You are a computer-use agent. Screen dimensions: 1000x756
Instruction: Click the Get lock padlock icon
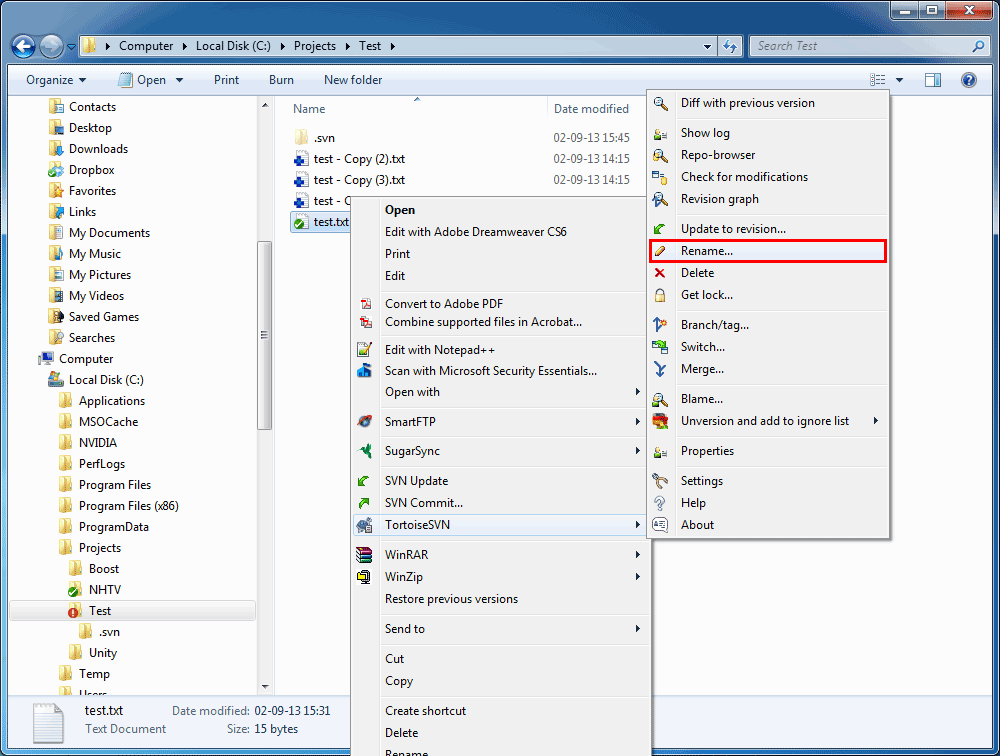pos(660,295)
